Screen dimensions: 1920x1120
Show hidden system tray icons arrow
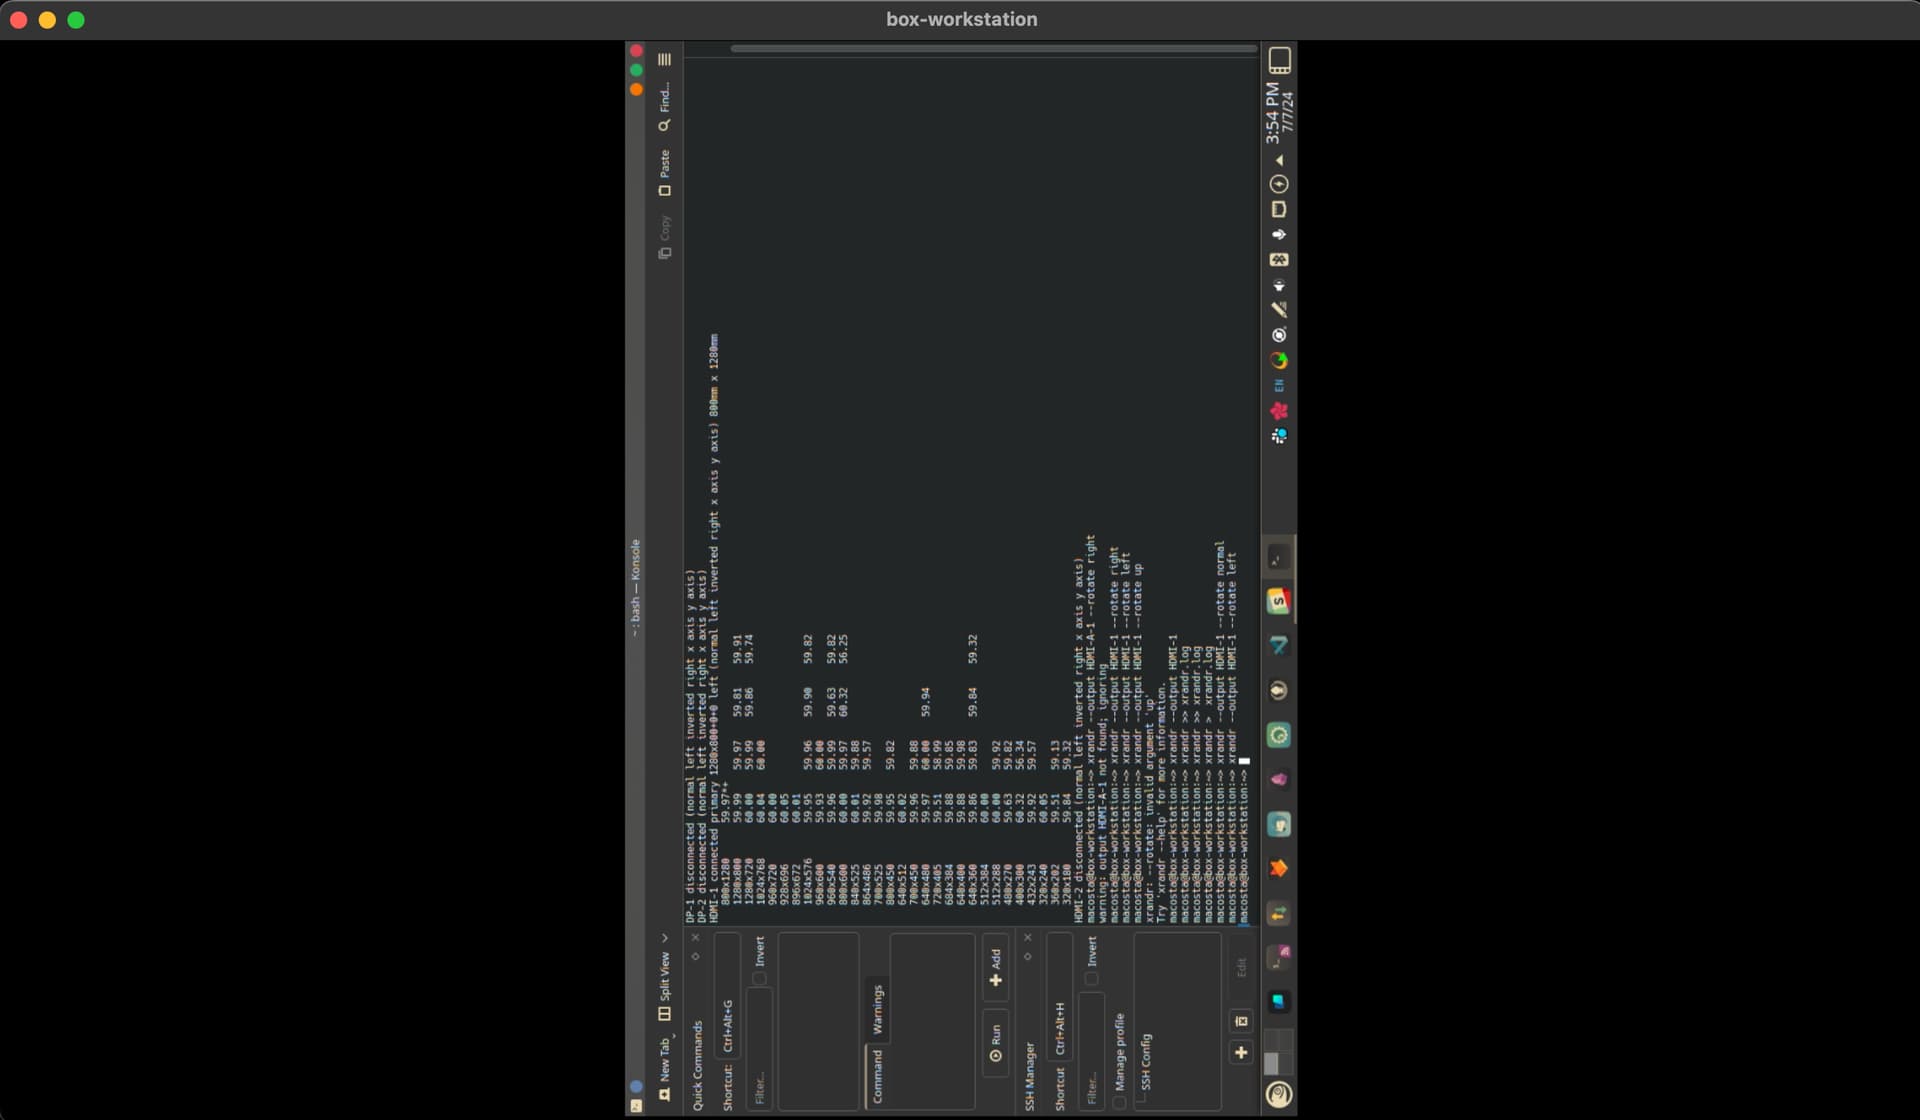(x=1279, y=161)
